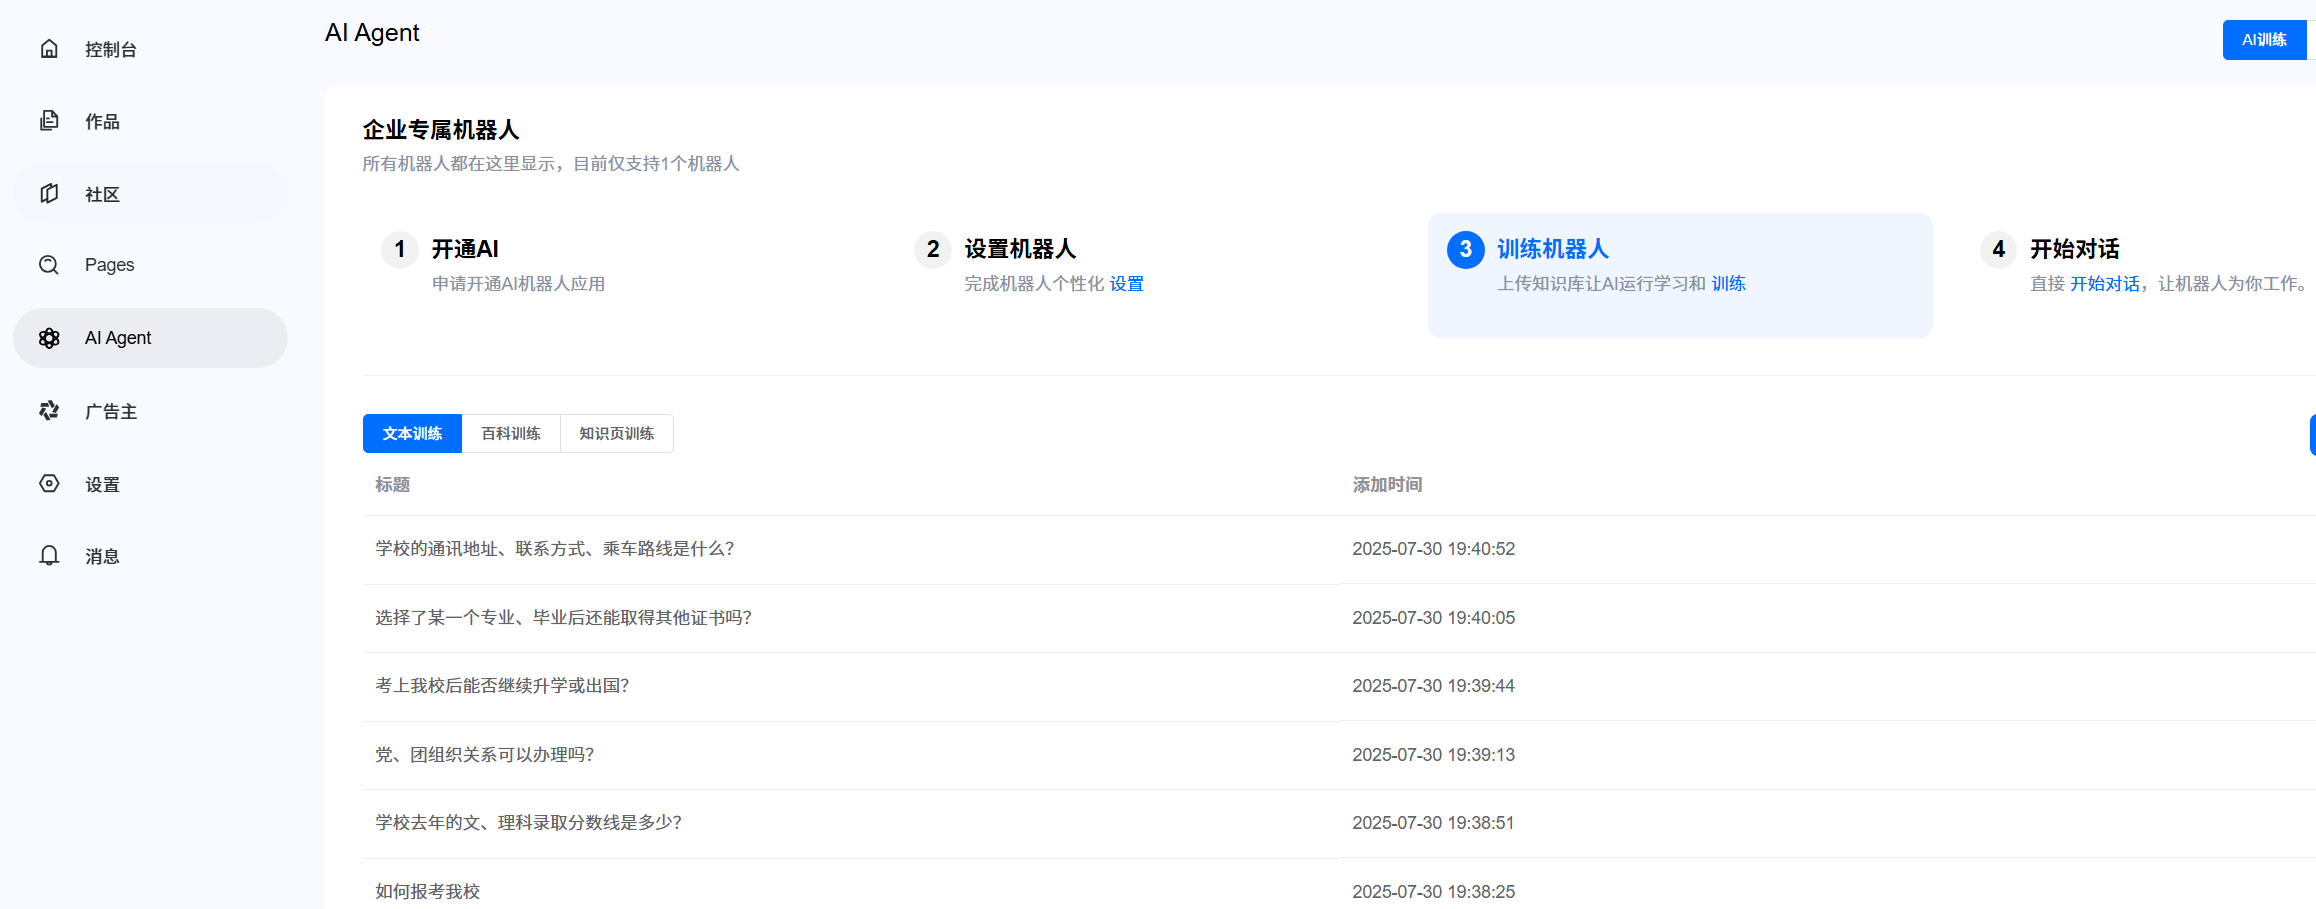Viewport: 2316px width, 909px height.
Task: Click the 开始对话 link in step 4
Action: point(2104,284)
